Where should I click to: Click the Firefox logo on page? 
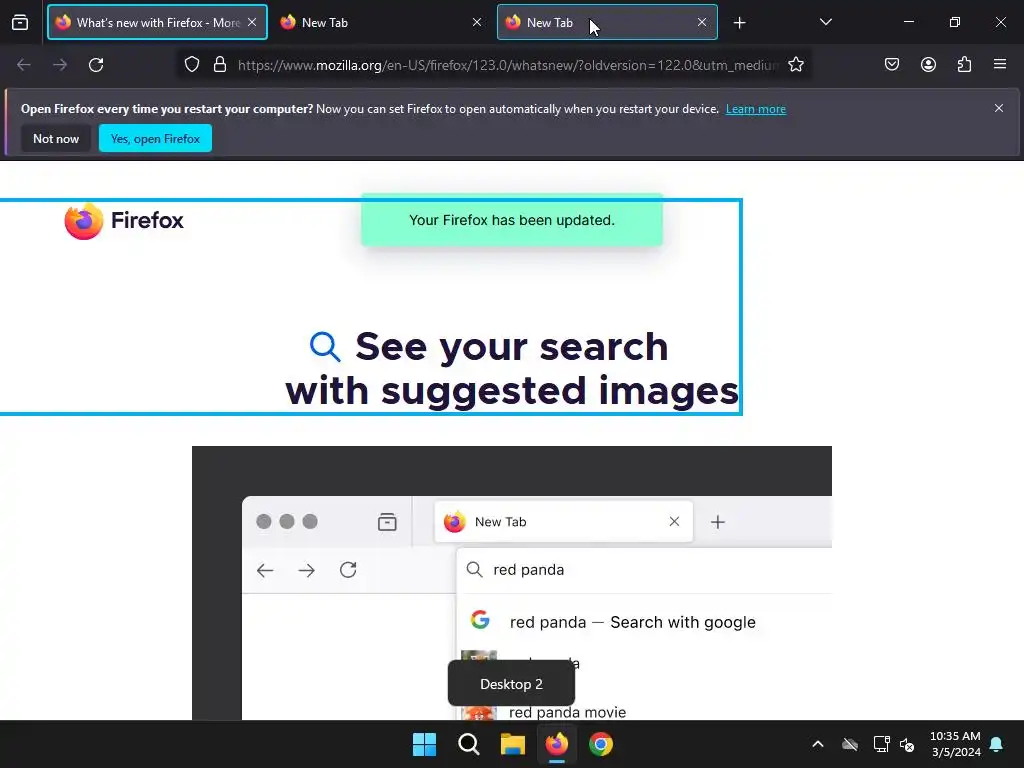124,221
